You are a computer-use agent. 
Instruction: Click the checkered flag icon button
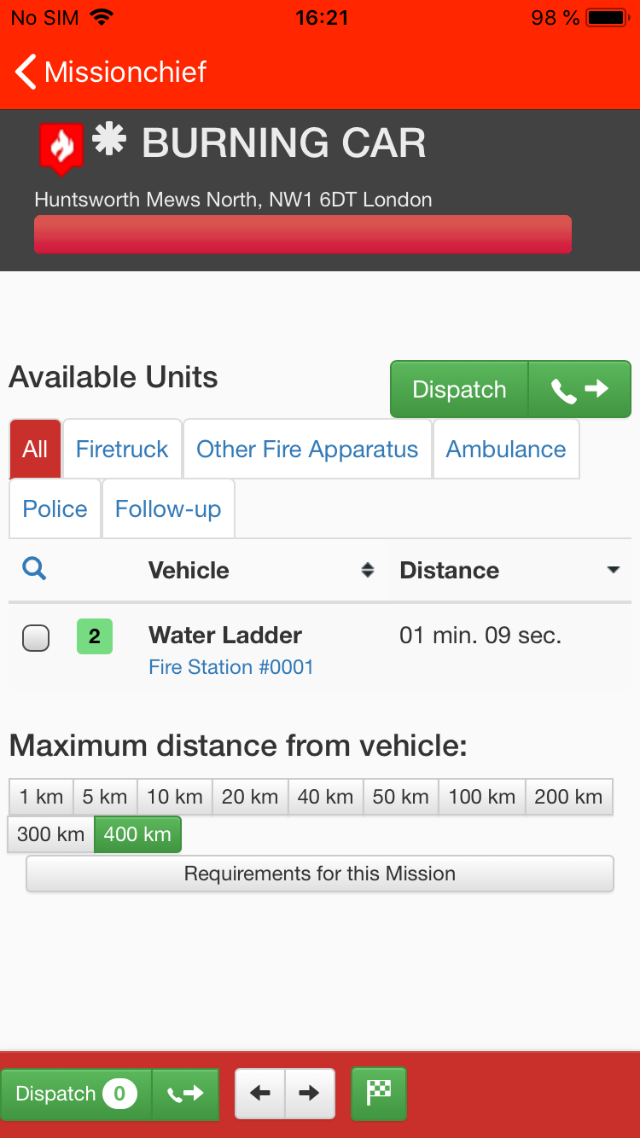click(379, 1093)
